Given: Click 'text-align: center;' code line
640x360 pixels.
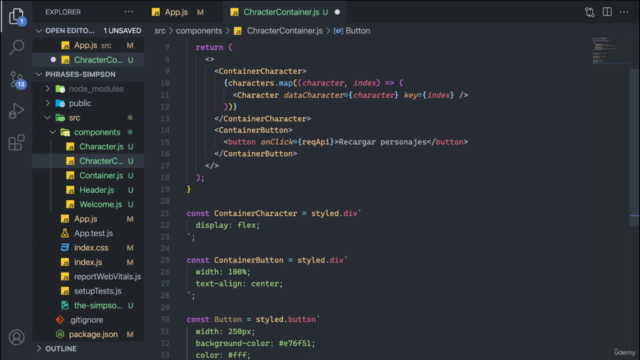Looking at the screenshot, I should tap(239, 284).
